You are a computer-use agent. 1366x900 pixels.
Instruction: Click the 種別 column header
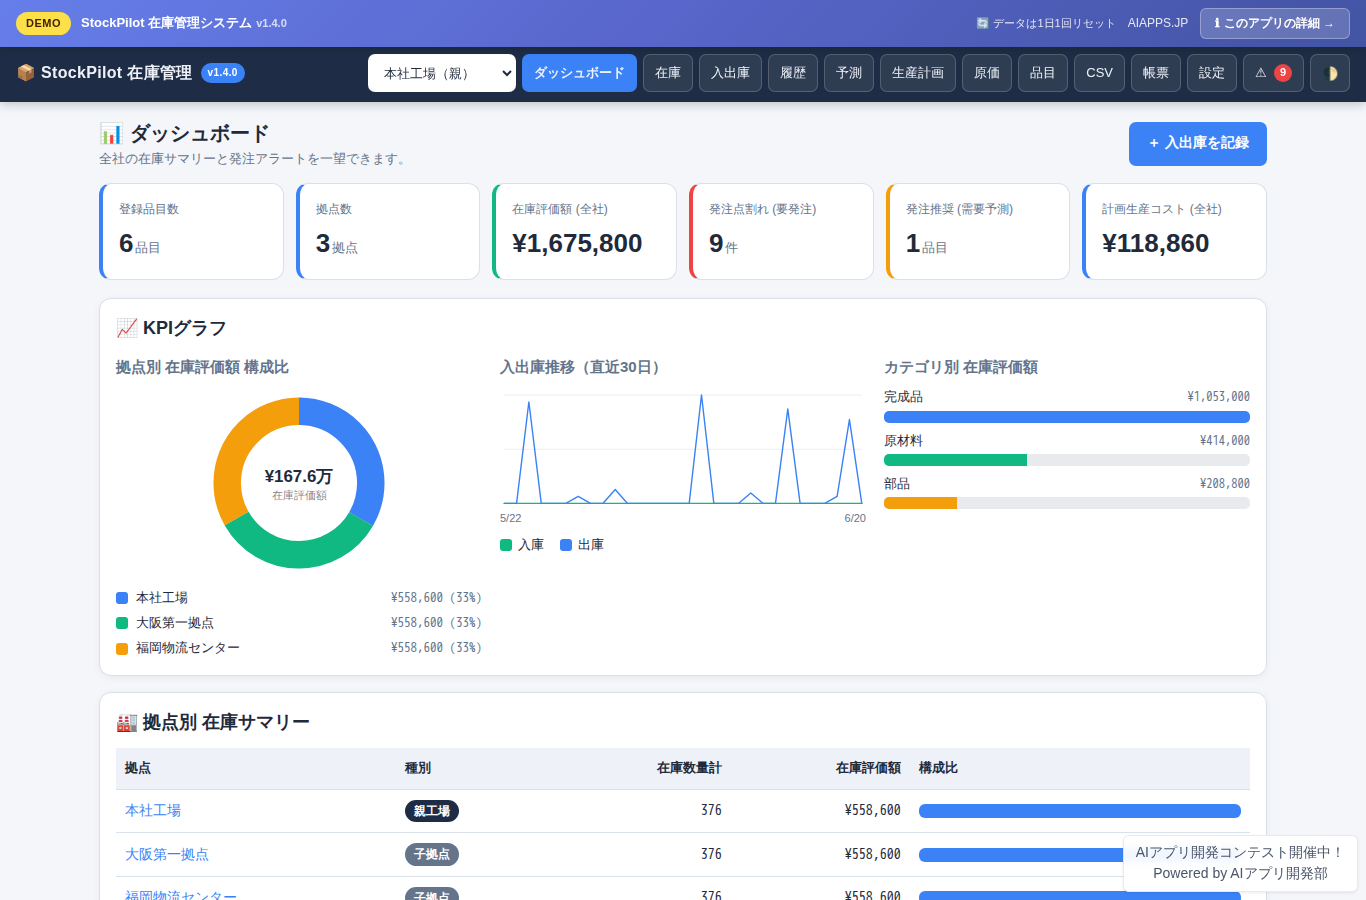418,768
